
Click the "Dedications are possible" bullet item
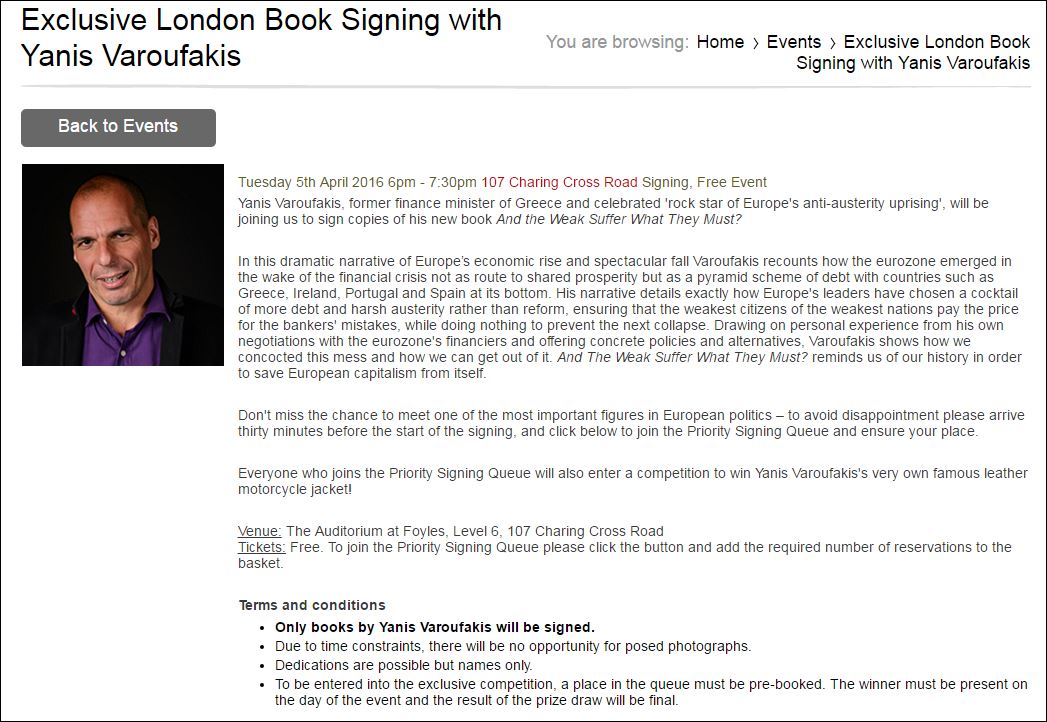404,665
